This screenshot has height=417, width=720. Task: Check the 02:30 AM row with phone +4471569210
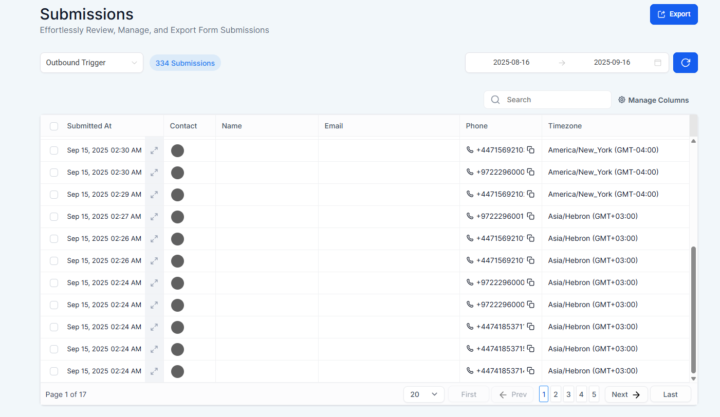(54, 151)
